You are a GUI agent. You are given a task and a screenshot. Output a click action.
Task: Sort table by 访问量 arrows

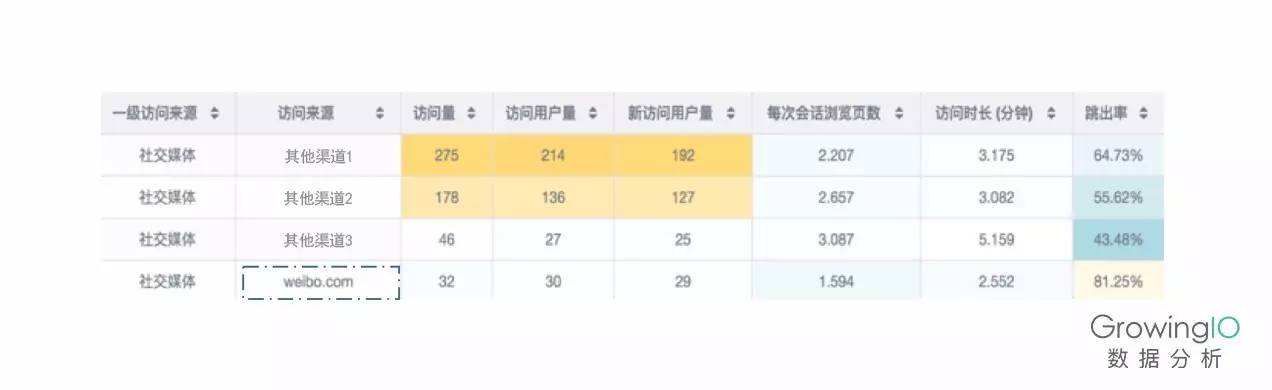click(x=471, y=113)
